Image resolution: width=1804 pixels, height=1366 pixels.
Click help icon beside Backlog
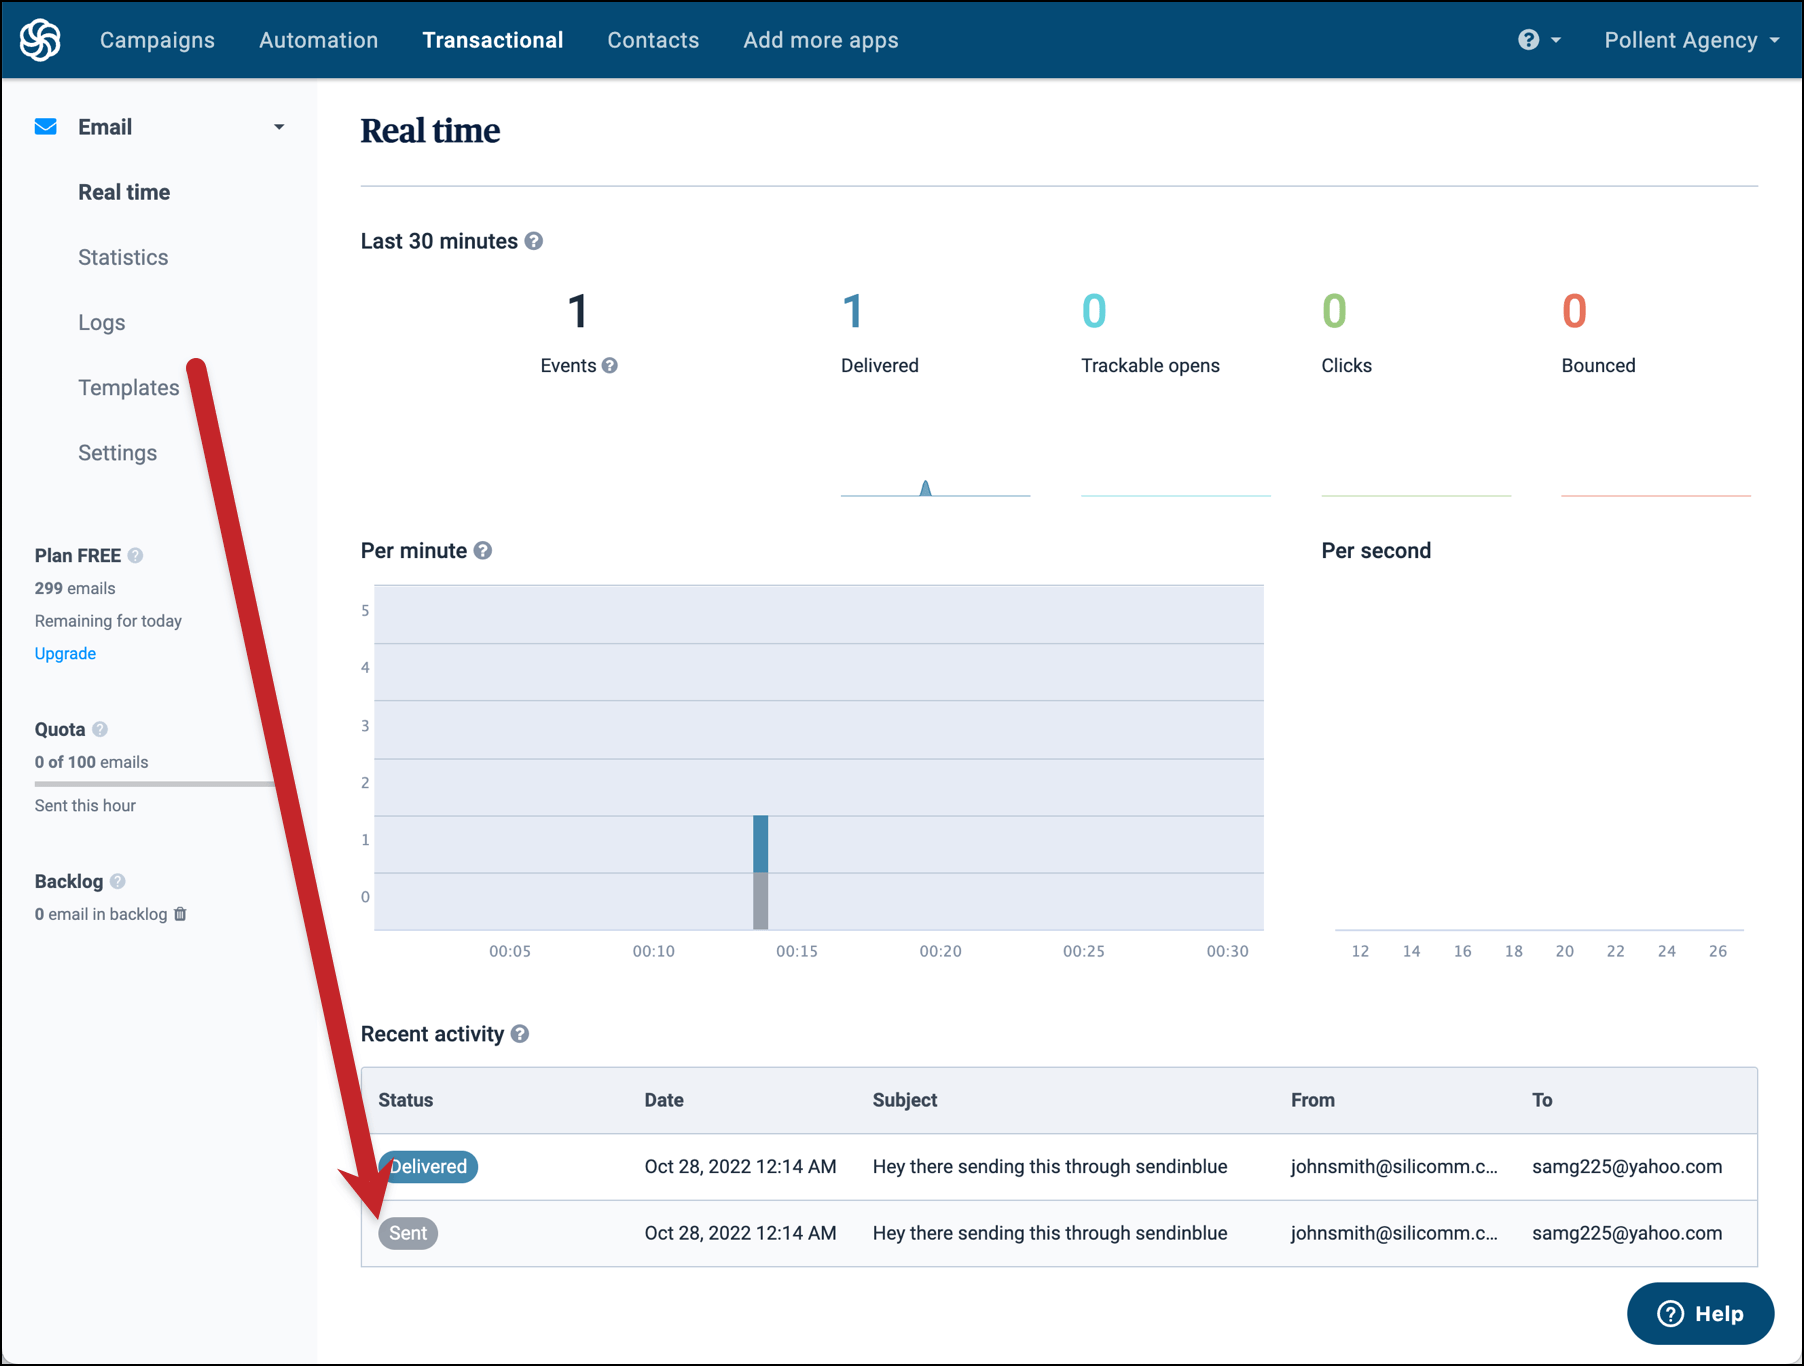coord(118,881)
